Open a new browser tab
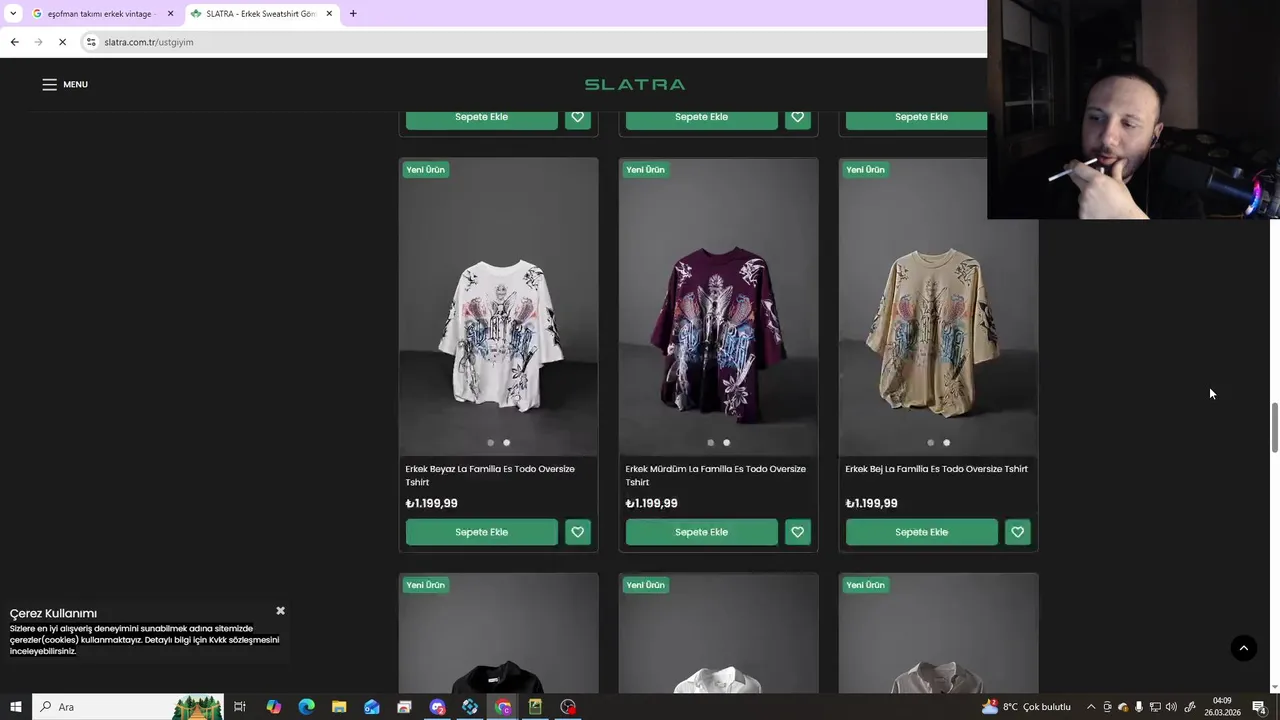Viewport: 1280px width, 720px height. click(x=353, y=14)
